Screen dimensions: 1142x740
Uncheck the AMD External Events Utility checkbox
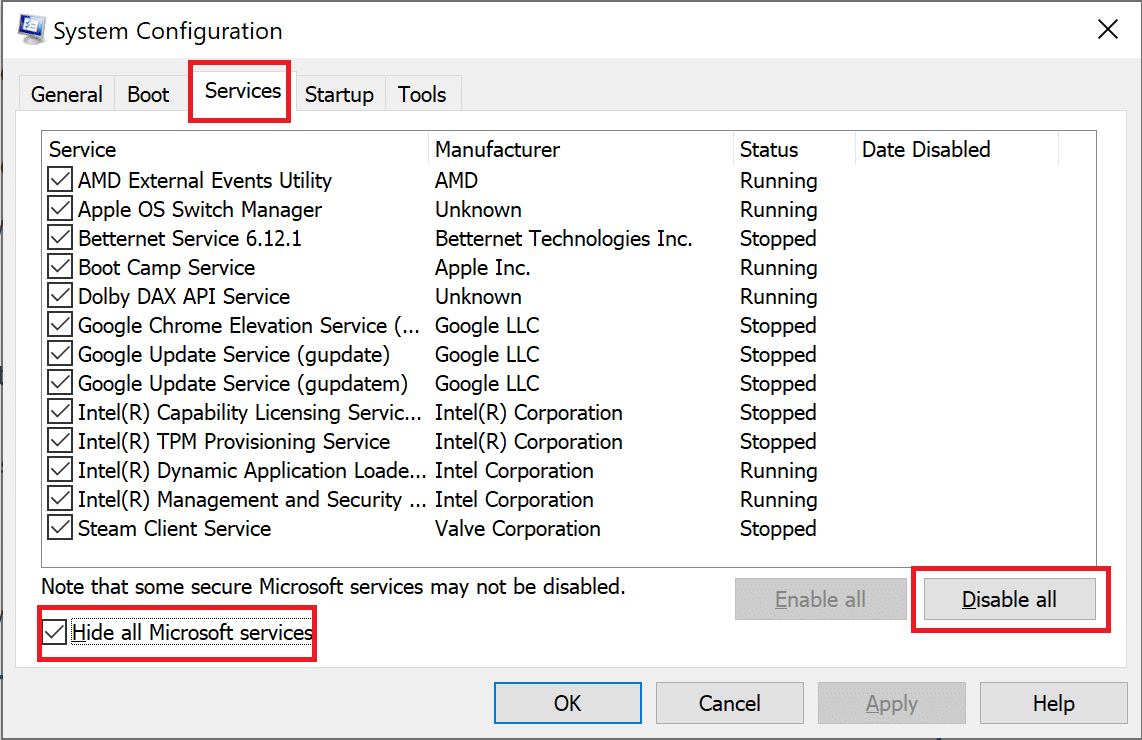pos(60,181)
